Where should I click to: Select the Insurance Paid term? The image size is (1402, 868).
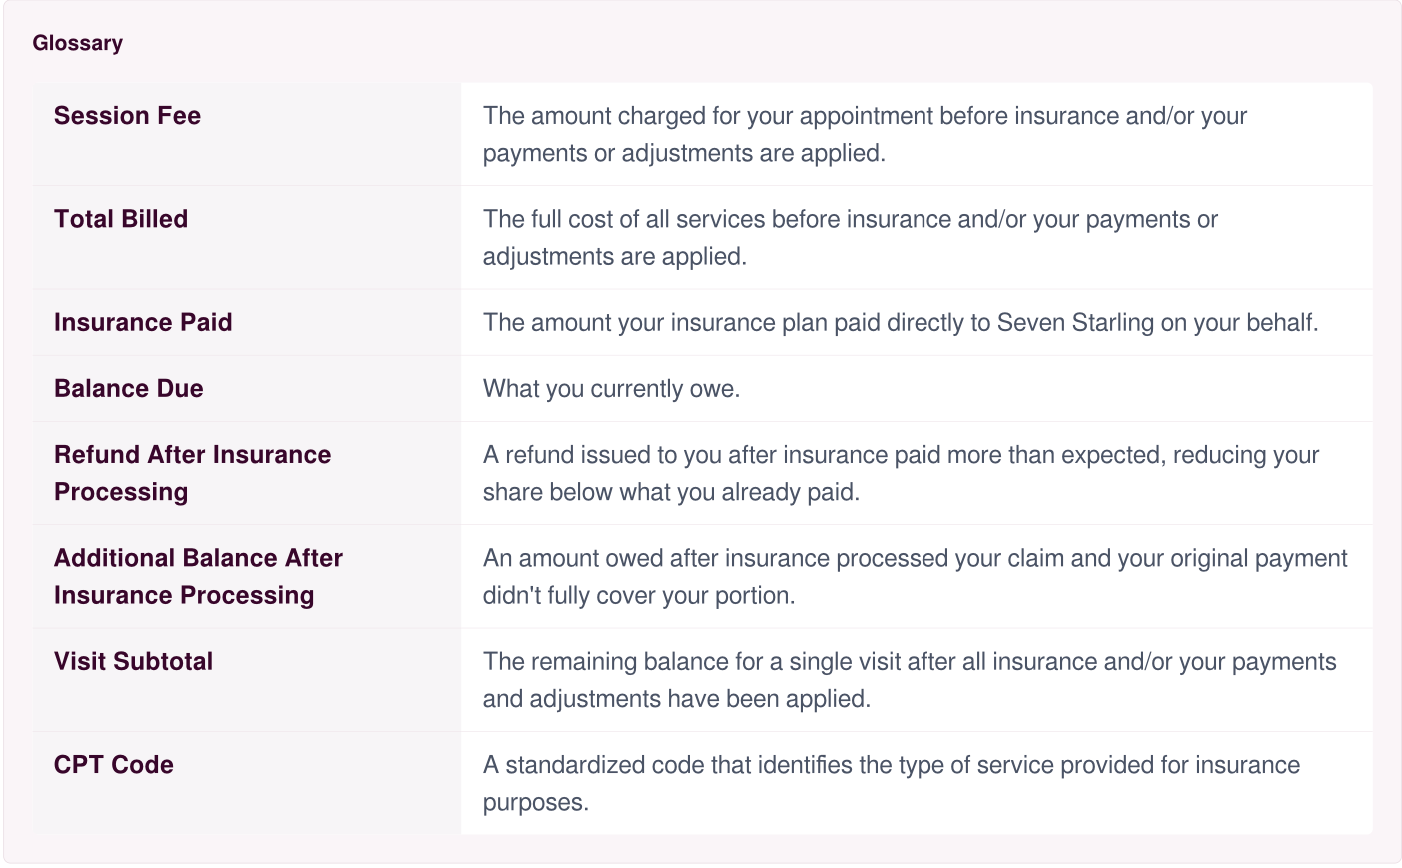tap(143, 322)
